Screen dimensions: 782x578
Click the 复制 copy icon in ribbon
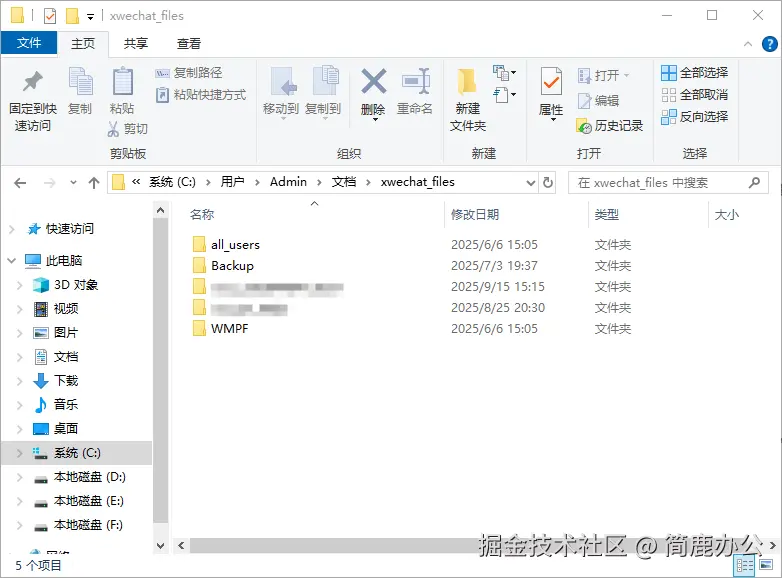point(80,81)
